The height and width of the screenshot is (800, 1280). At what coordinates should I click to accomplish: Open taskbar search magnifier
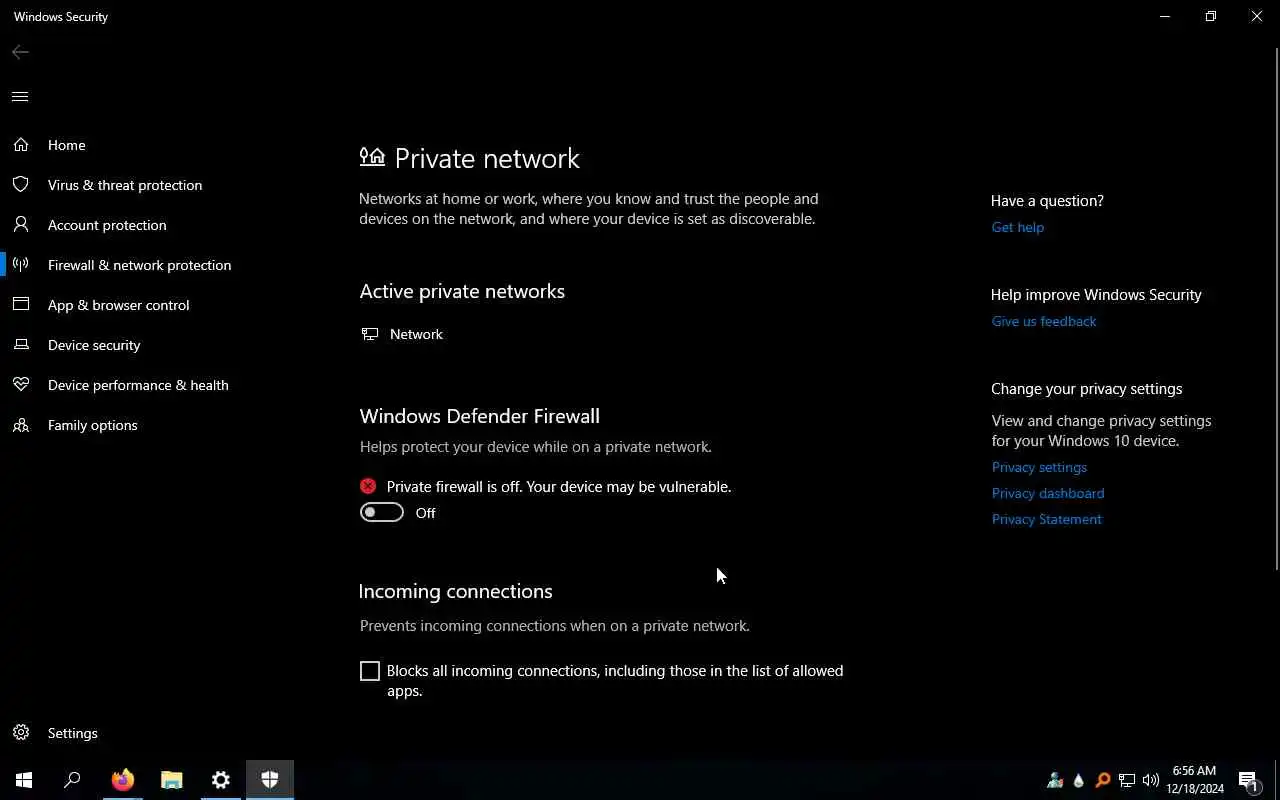coord(72,780)
